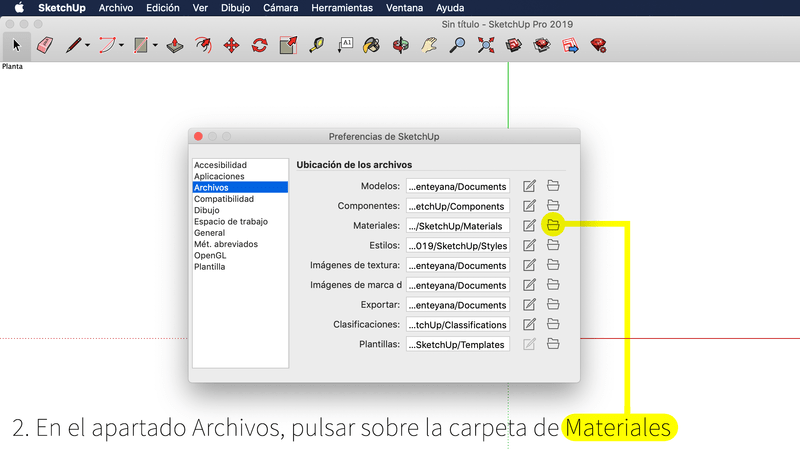This screenshot has width=800, height=450.
Task: Open the Extension Warehouse icon
Action: pos(542,45)
